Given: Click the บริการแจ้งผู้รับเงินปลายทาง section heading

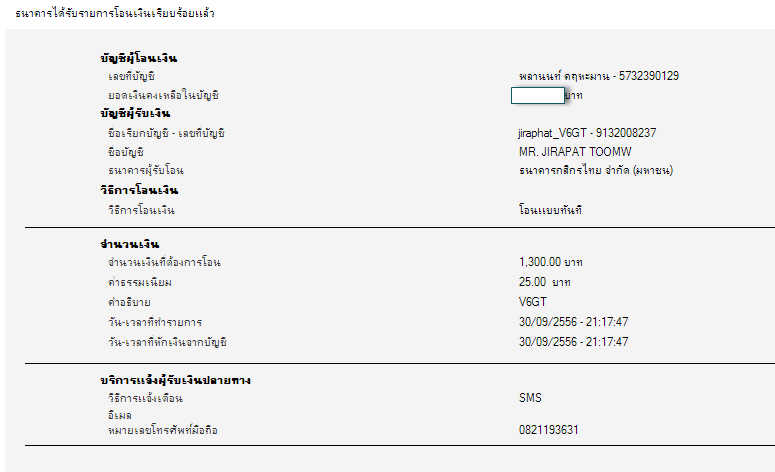Looking at the screenshot, I should [175, 381].
